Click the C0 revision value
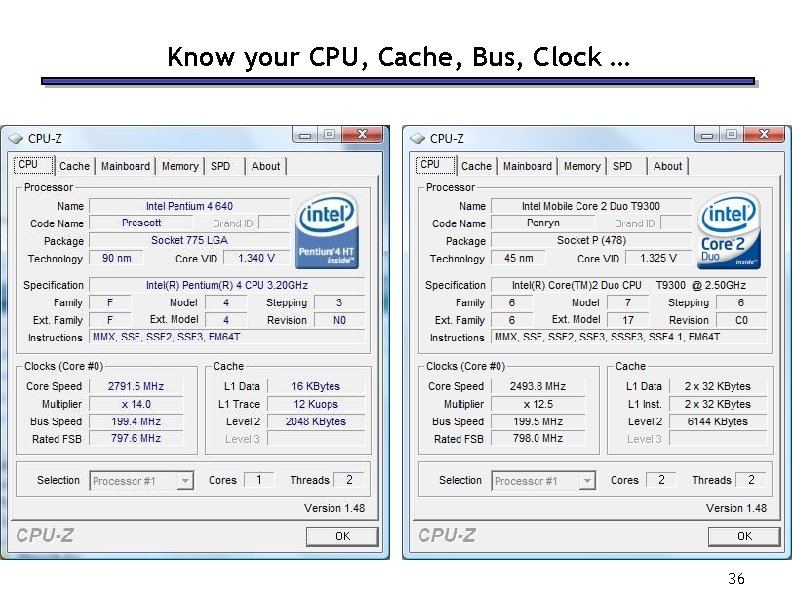792x612 pixels. pyautogui.click(x=741, y=320)
